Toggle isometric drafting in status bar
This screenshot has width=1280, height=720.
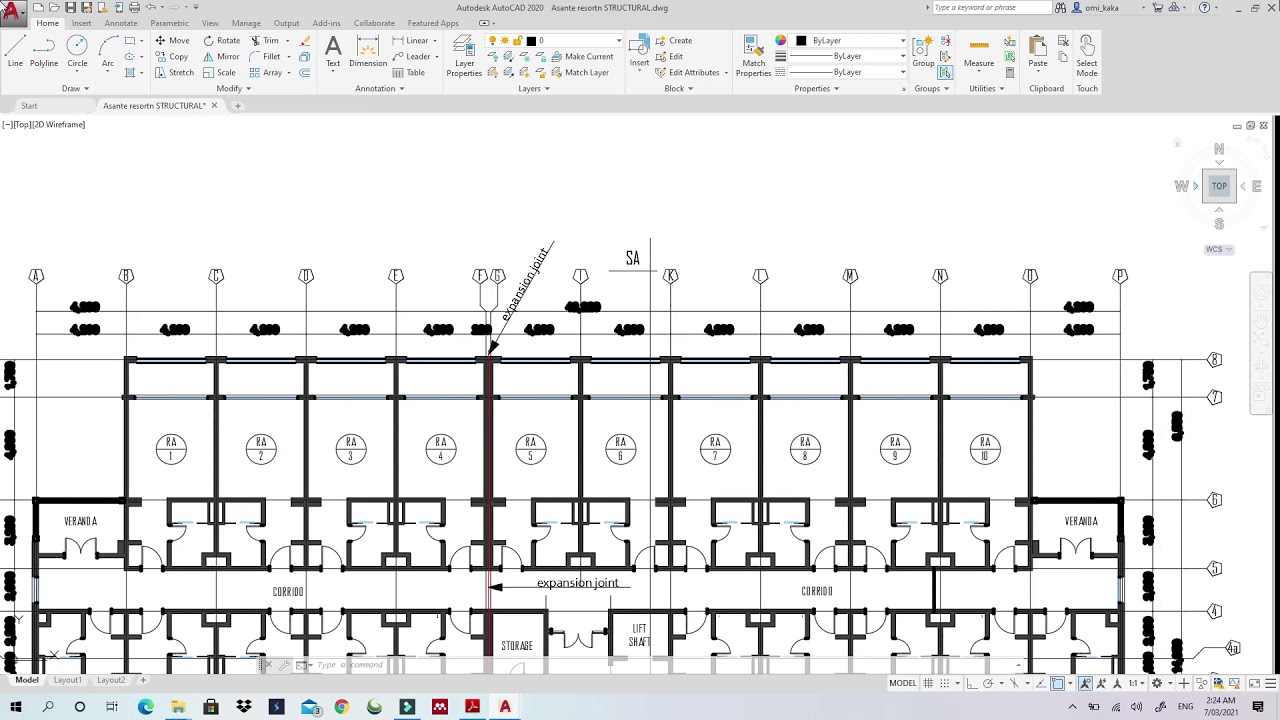click(x=1015, y=683)
